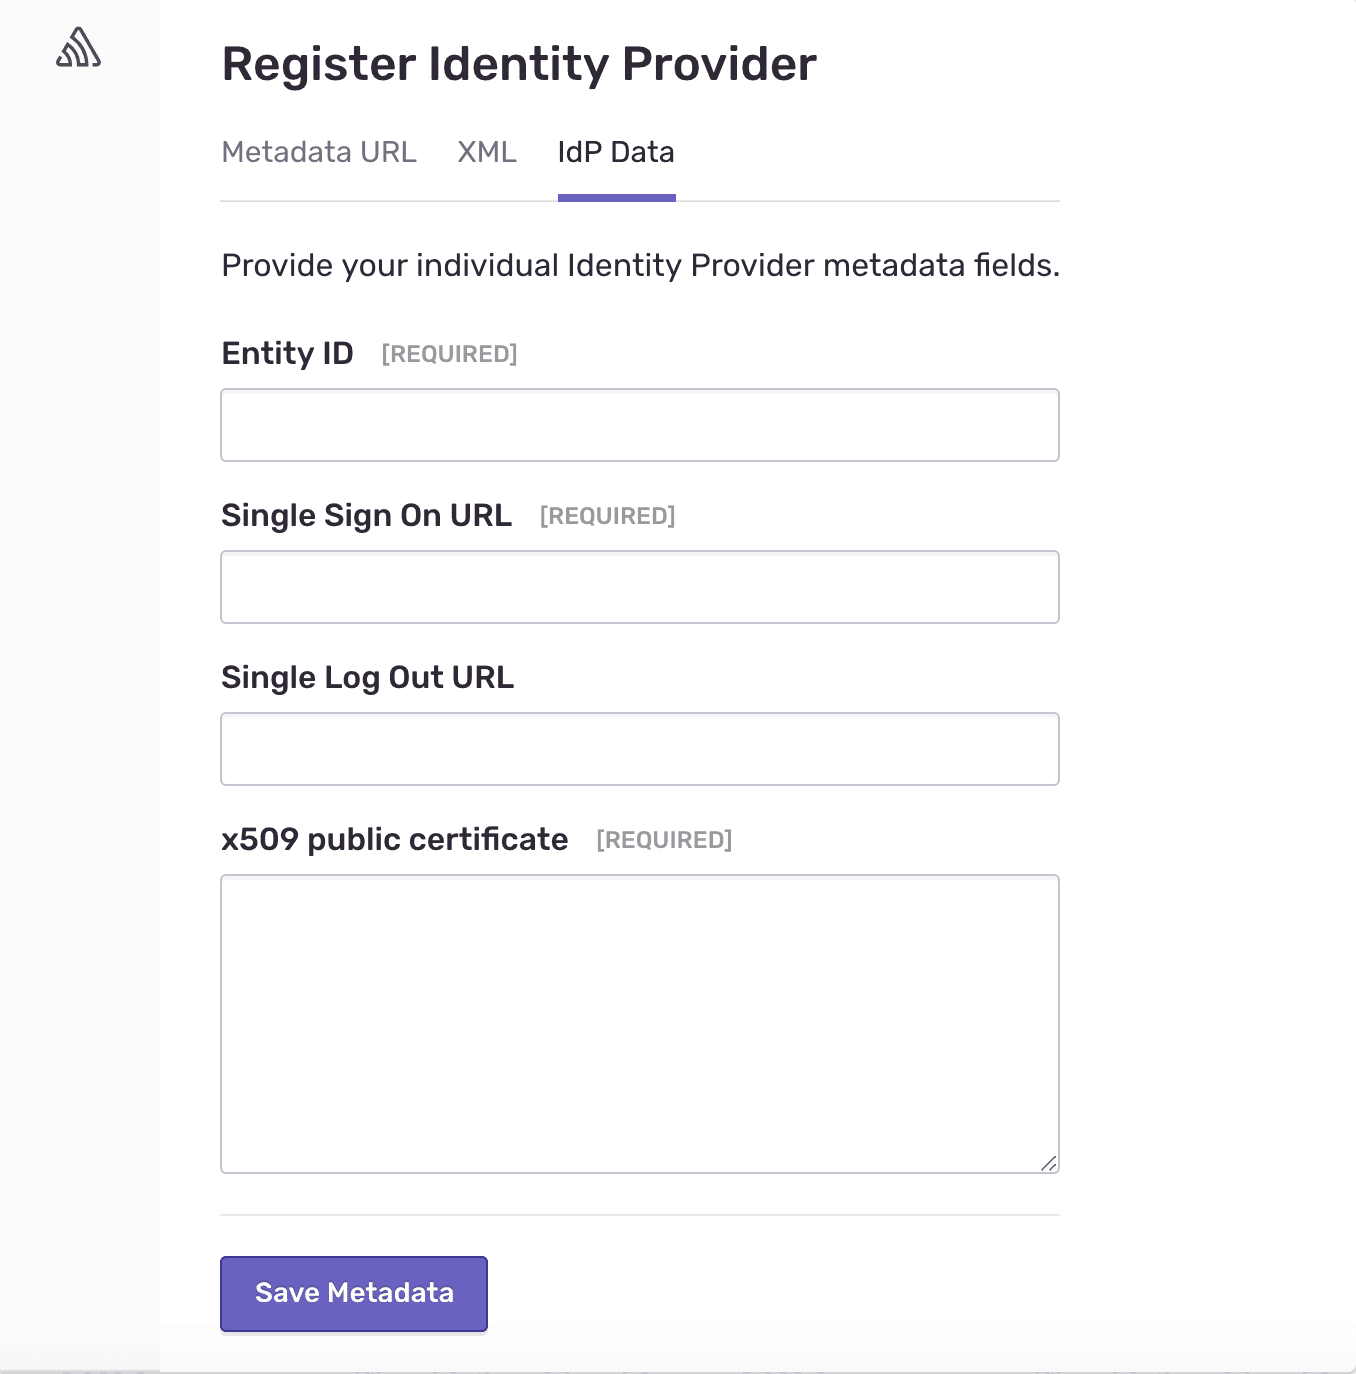Focus the Single Log Out URL field
1356x1374 pixels.
[x=640, y=749]
